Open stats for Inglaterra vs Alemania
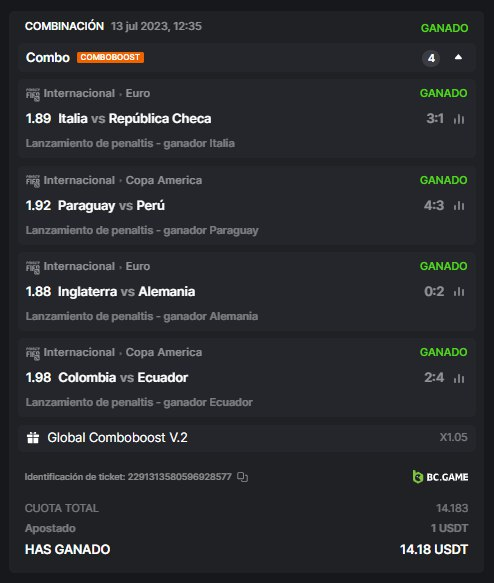This screenshot has height=583, width=494. click(x=459, y=292)
